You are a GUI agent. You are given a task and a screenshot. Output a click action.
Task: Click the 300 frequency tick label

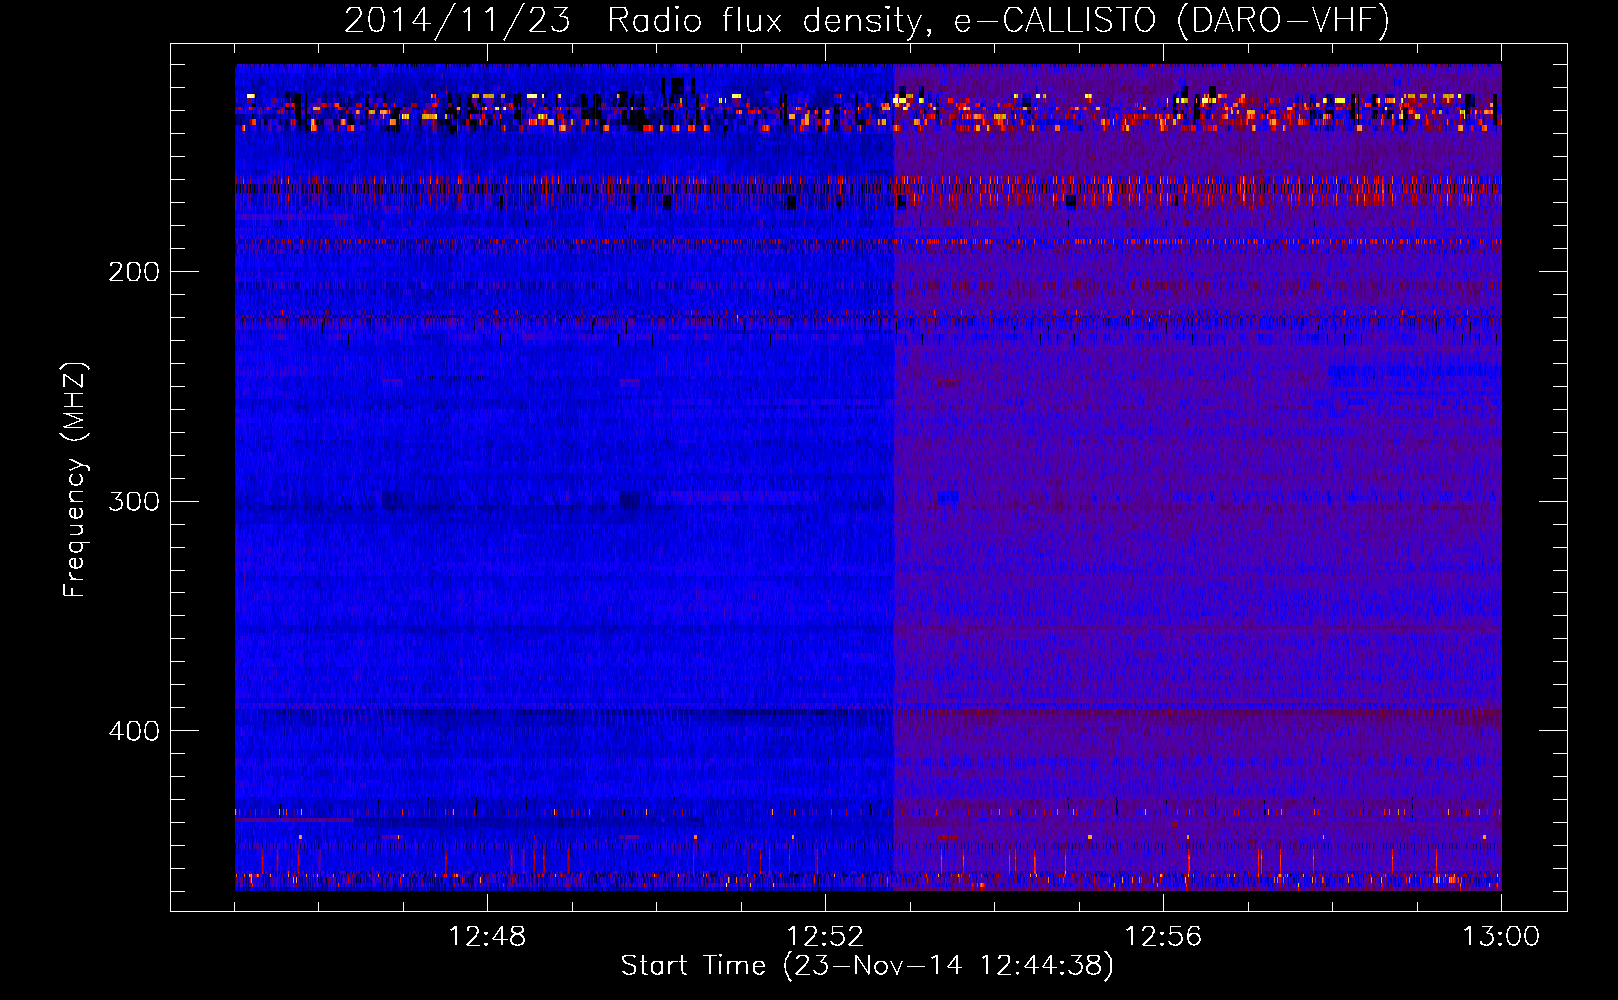tap(134, 501)
